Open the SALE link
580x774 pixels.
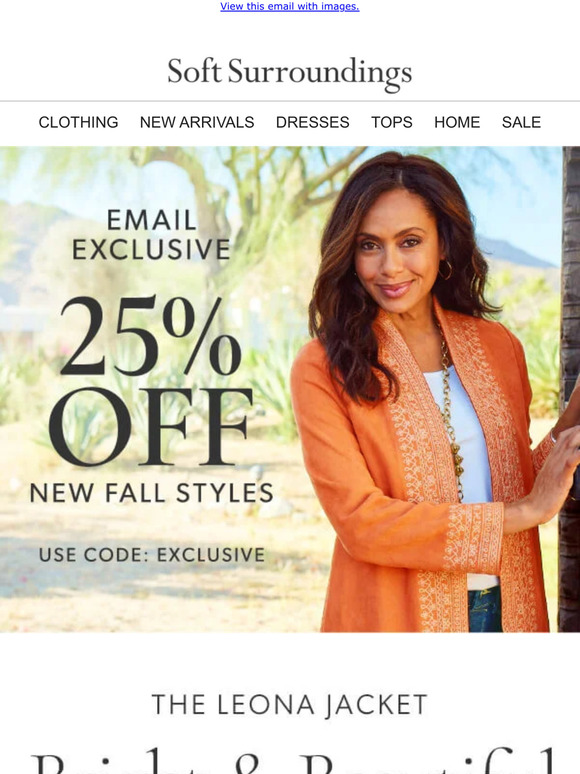click(521, 122)
